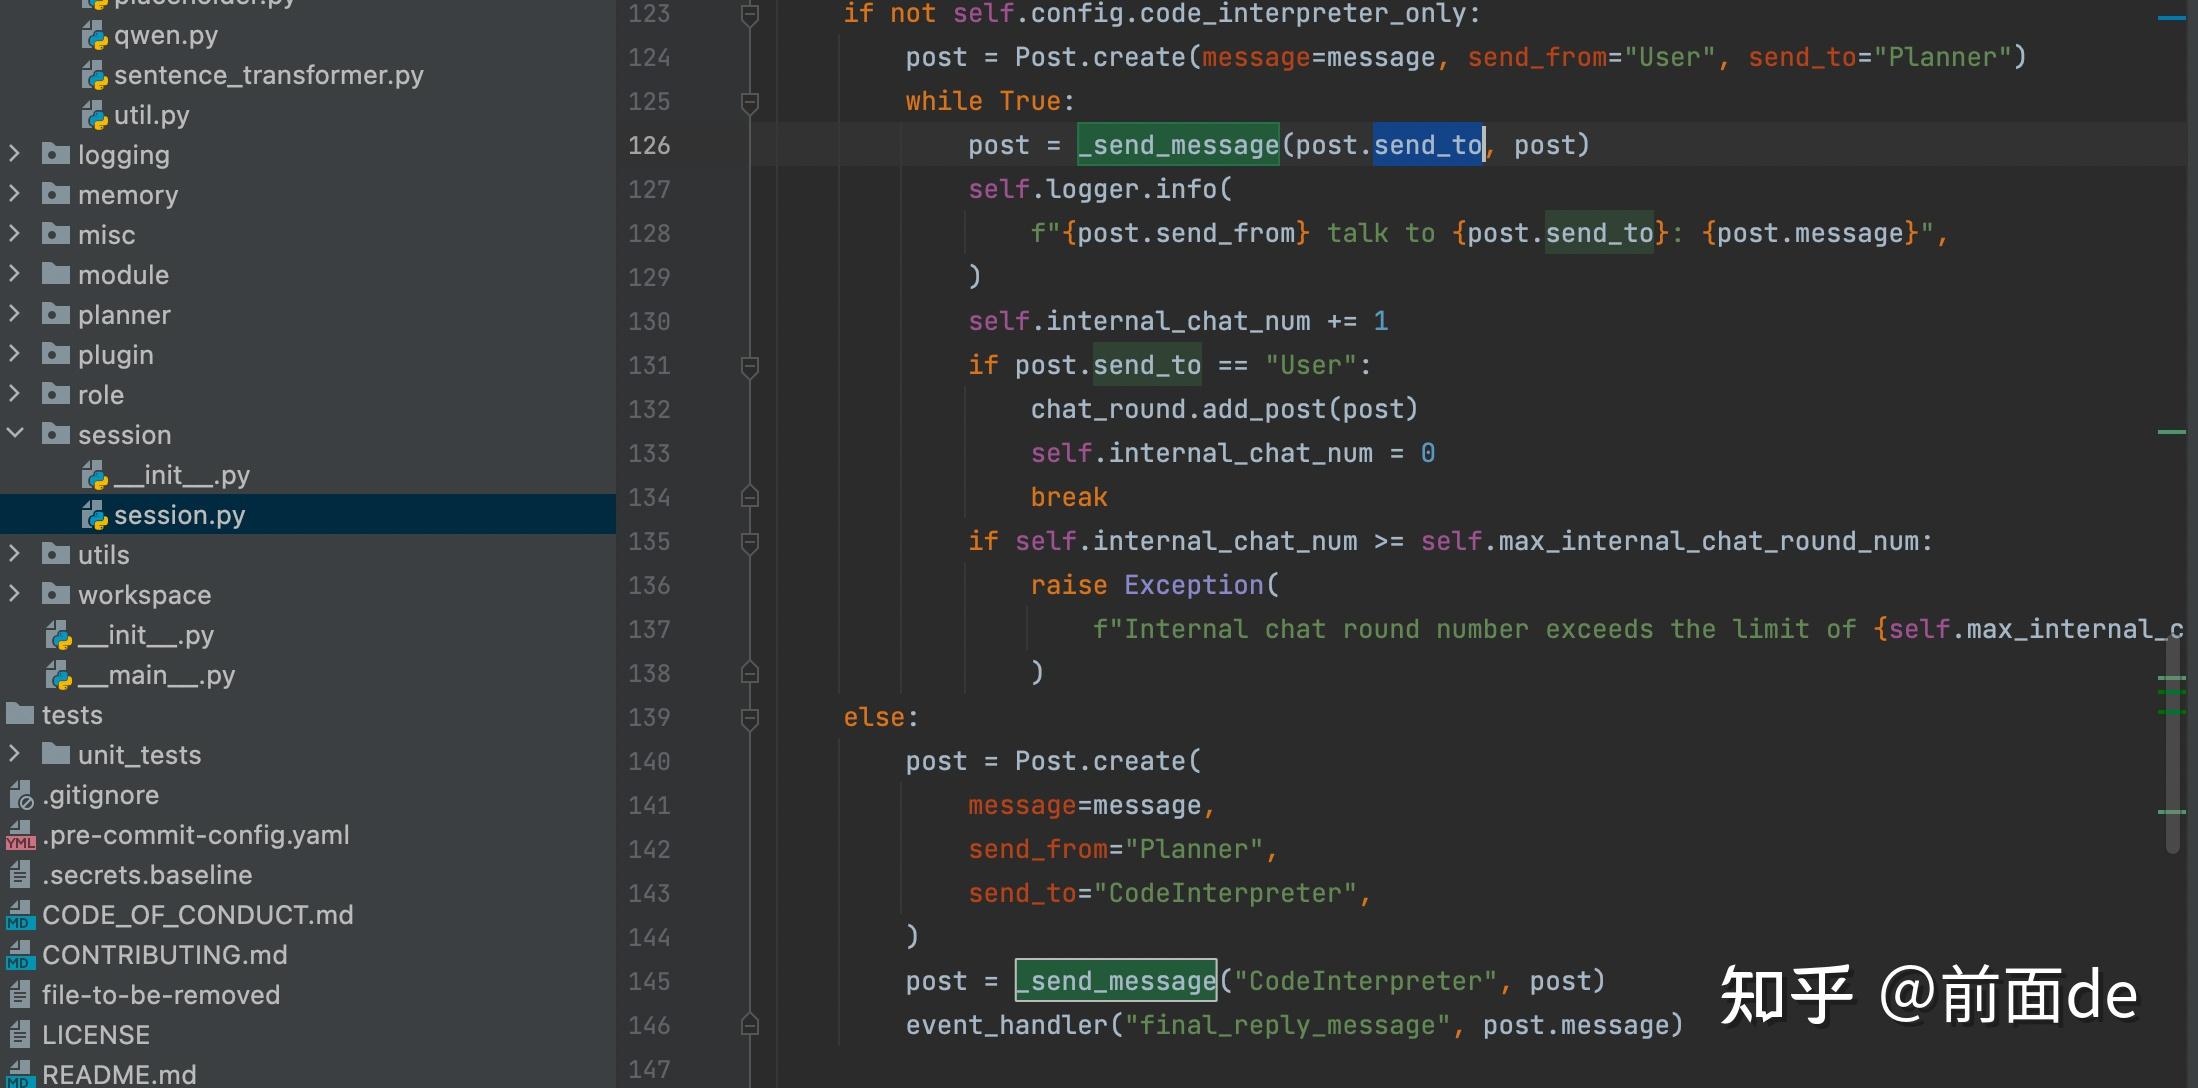Screen dimensions: 2198x1088
Task: Click the _send_message call on line 126
Action: [1178, 146]
